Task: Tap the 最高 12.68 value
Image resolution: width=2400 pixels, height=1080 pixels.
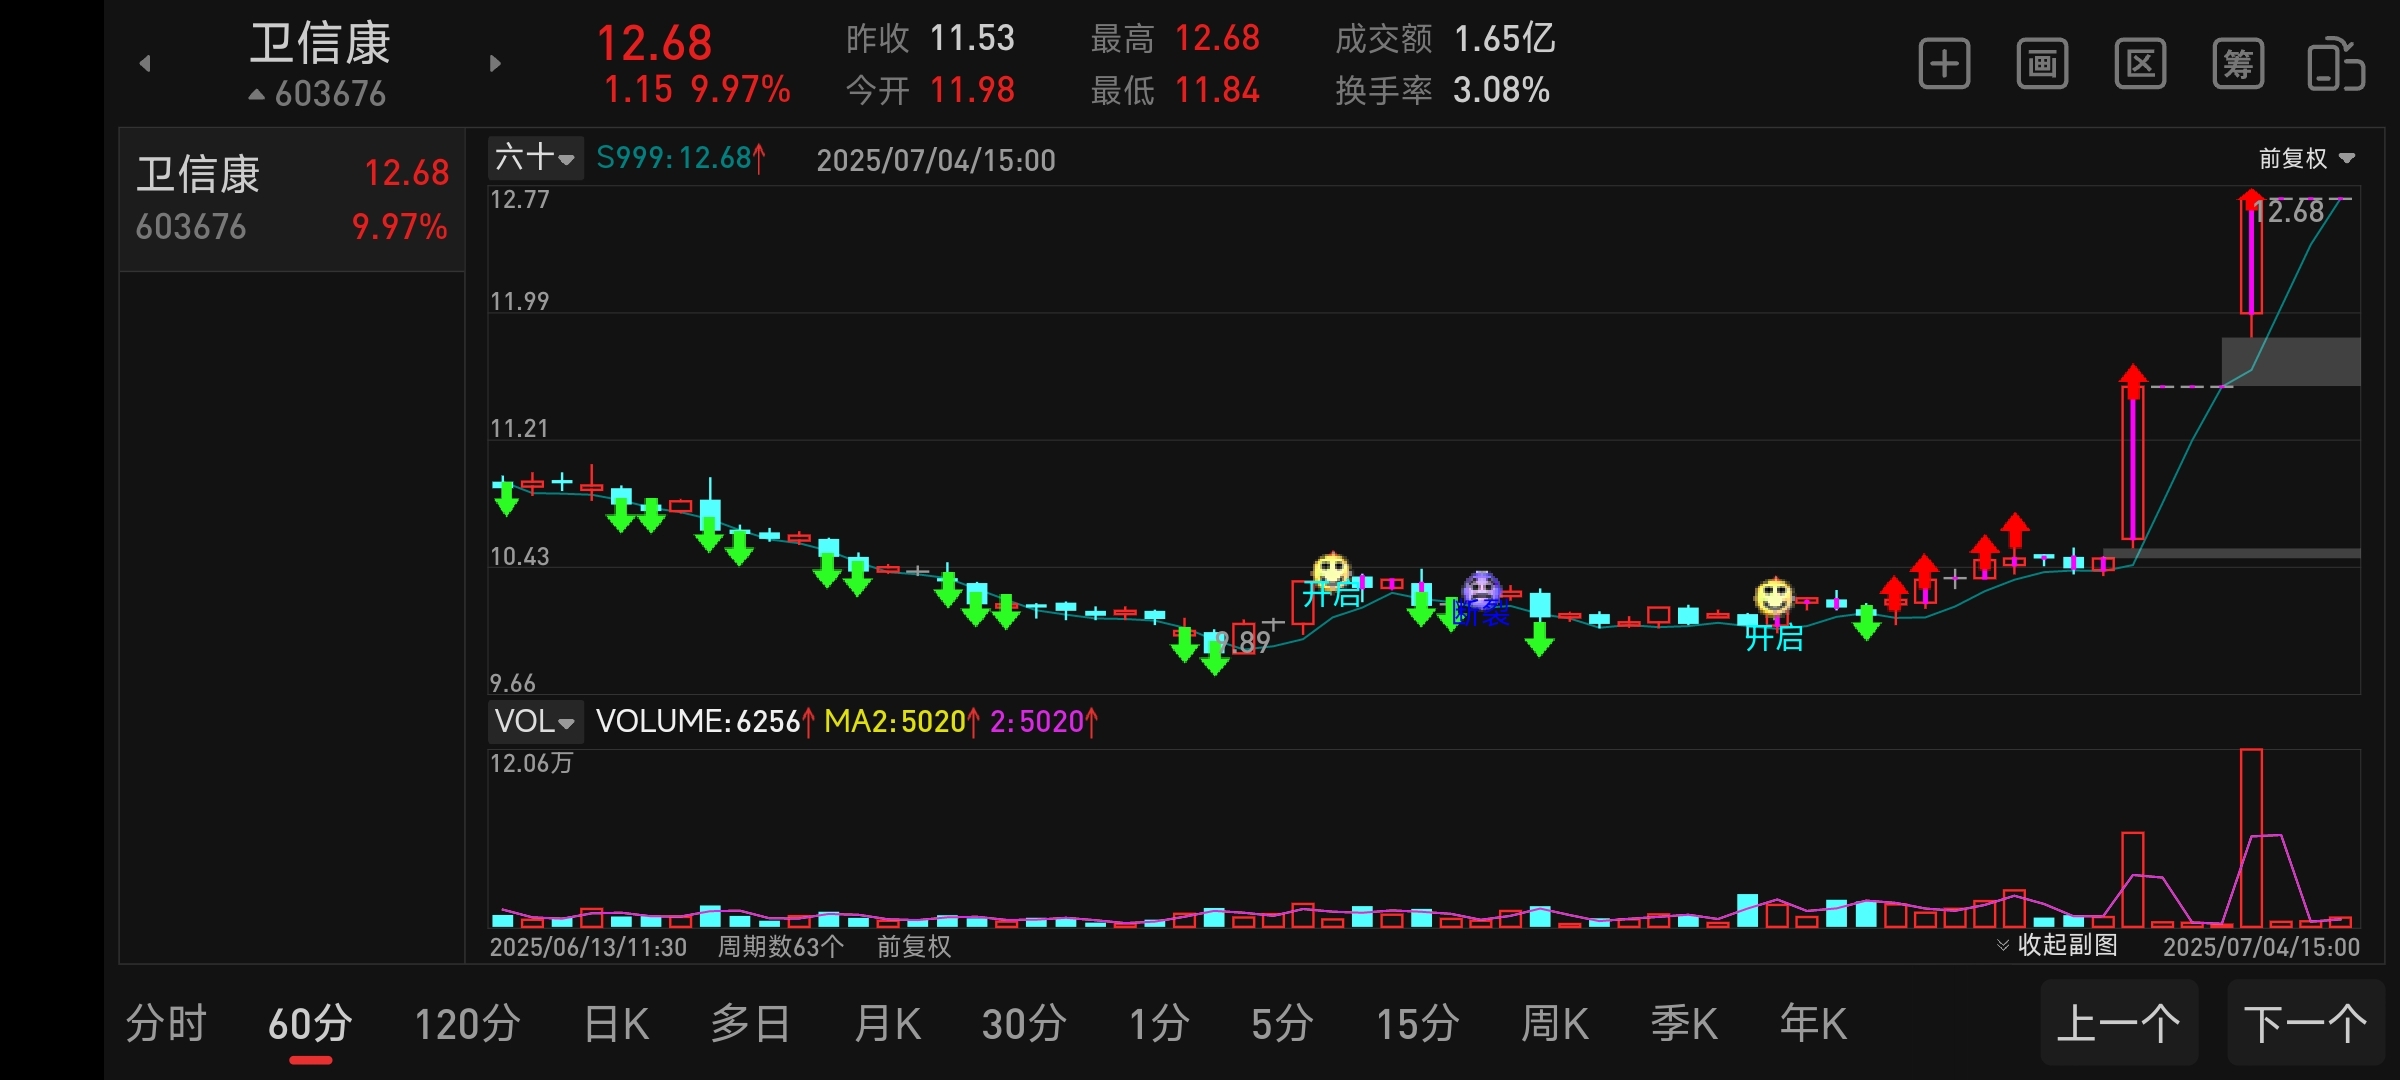Action: tap(1217, 39)
